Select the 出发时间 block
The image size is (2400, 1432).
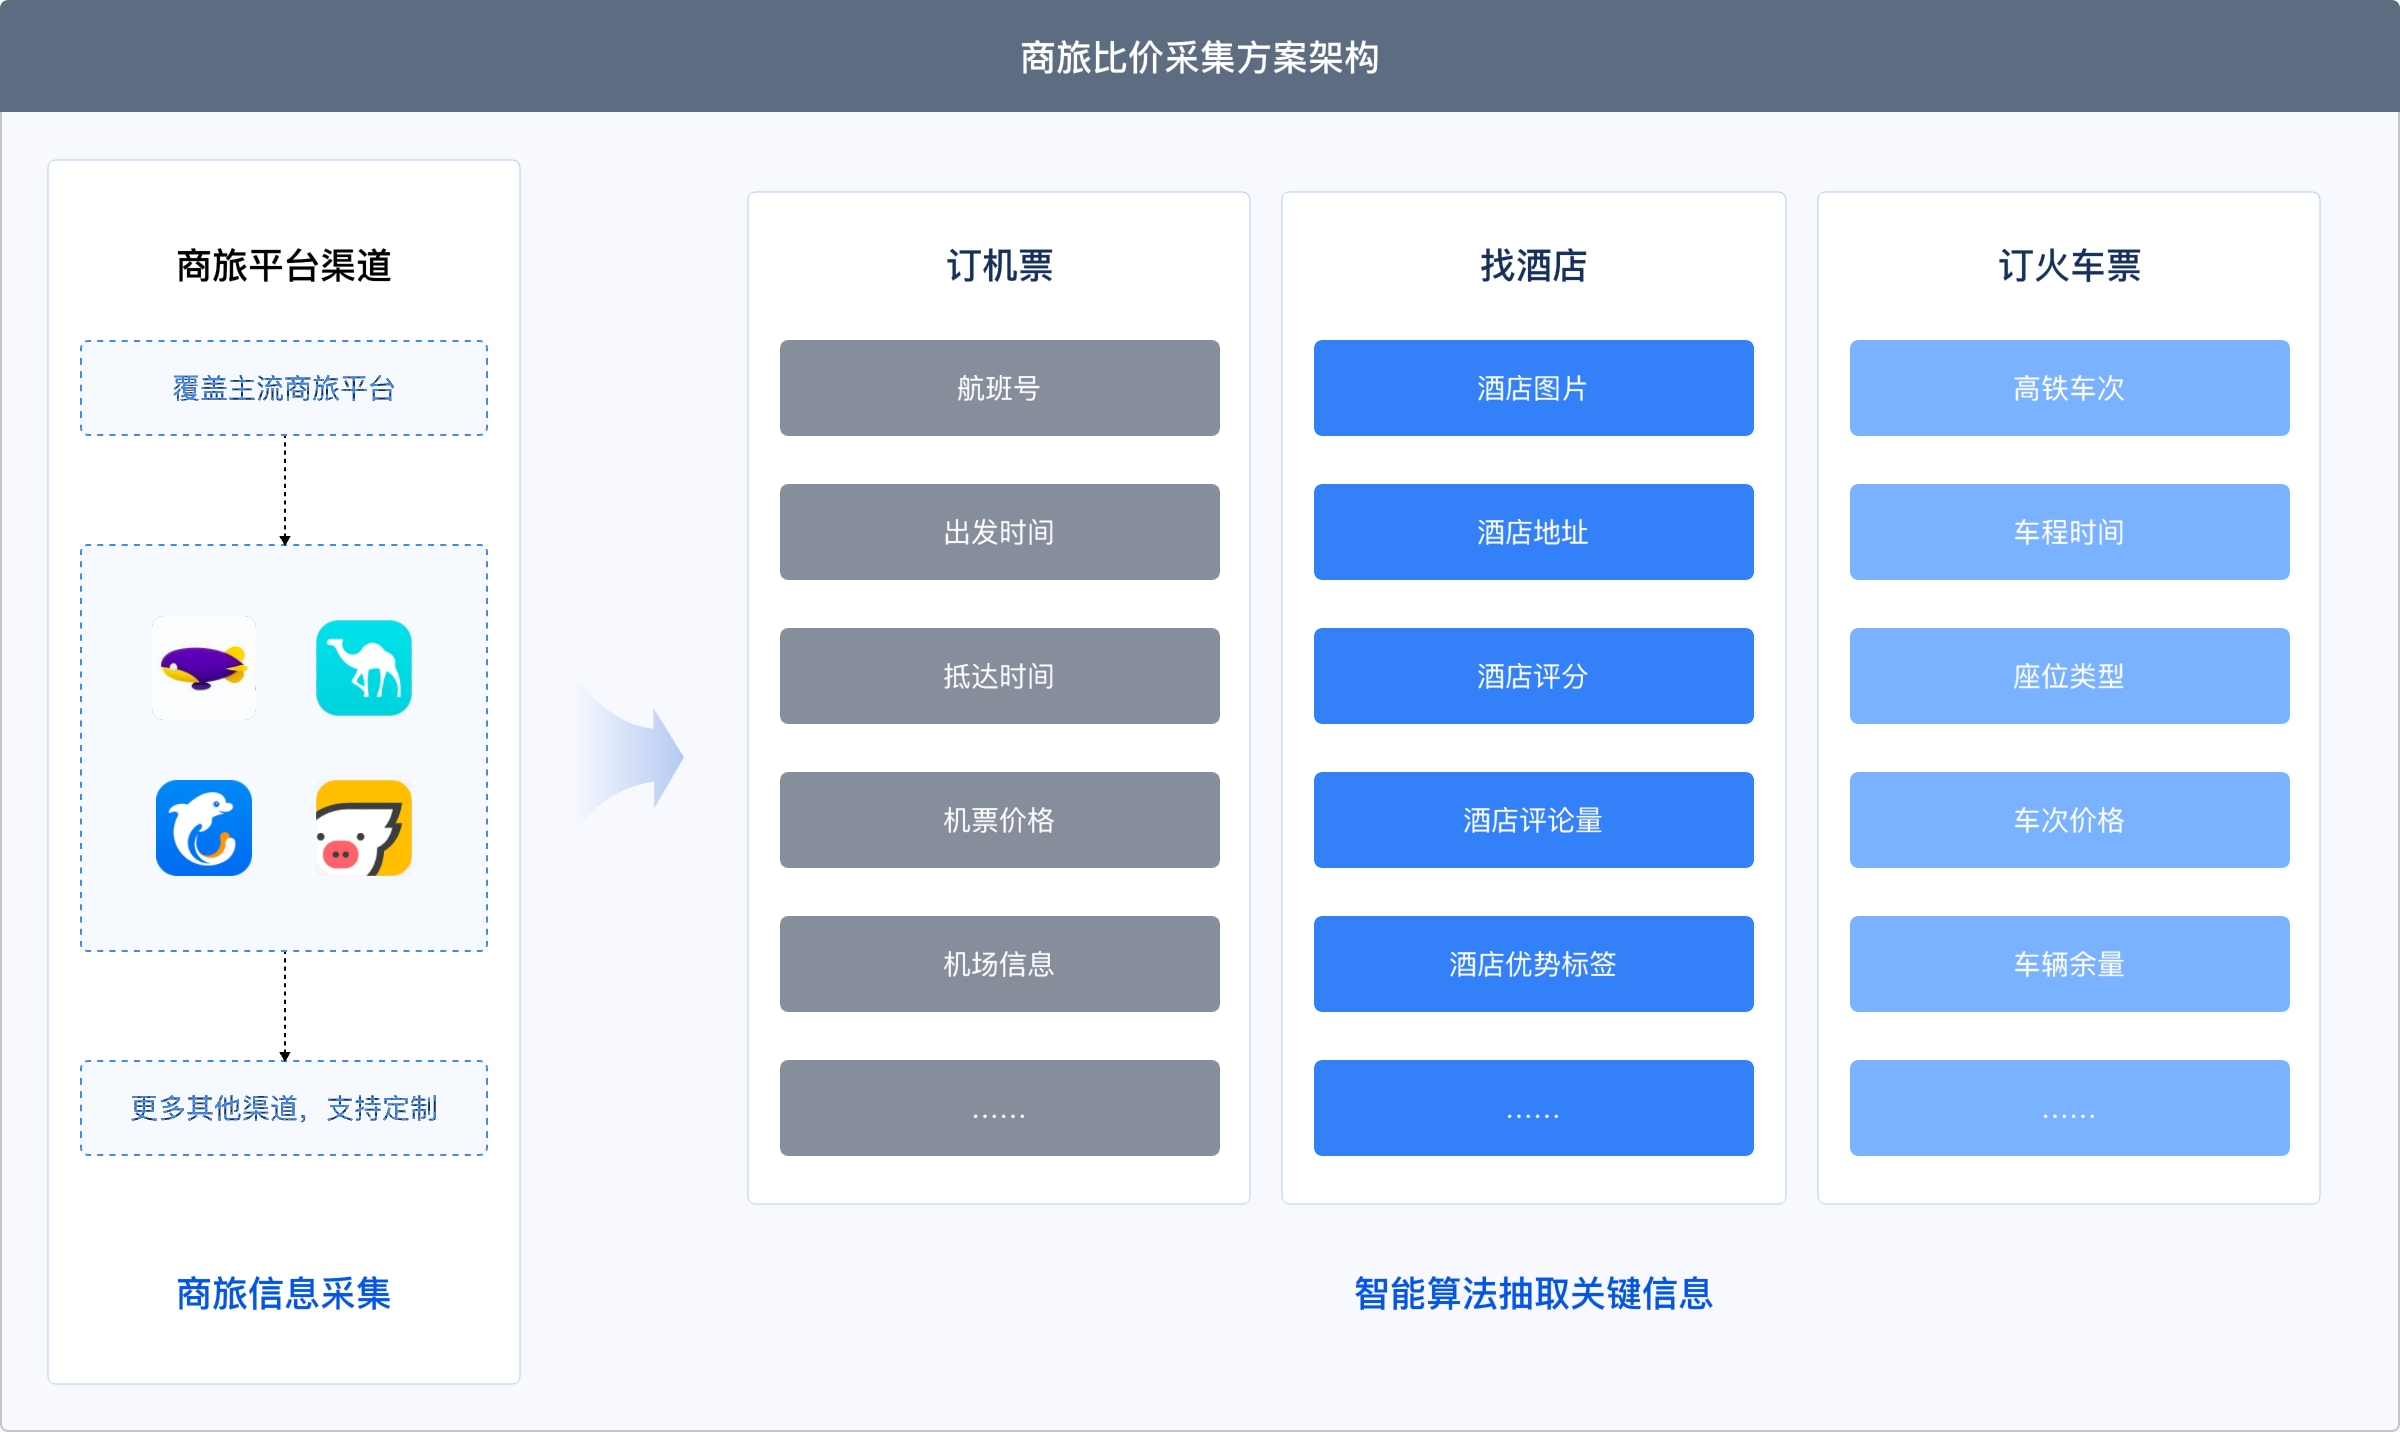pyautogui.click(x=999, y=532)
